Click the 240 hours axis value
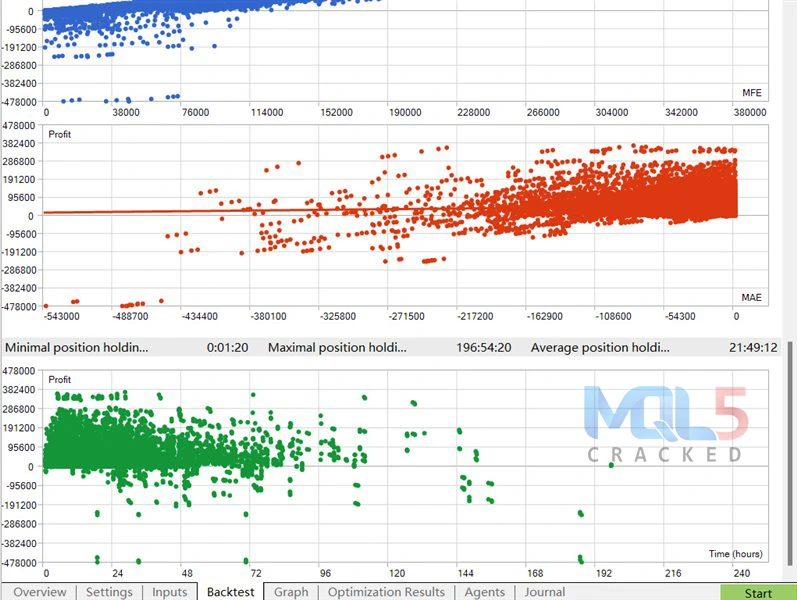This screenshot has height=600, width=797. tap(742, 574)
